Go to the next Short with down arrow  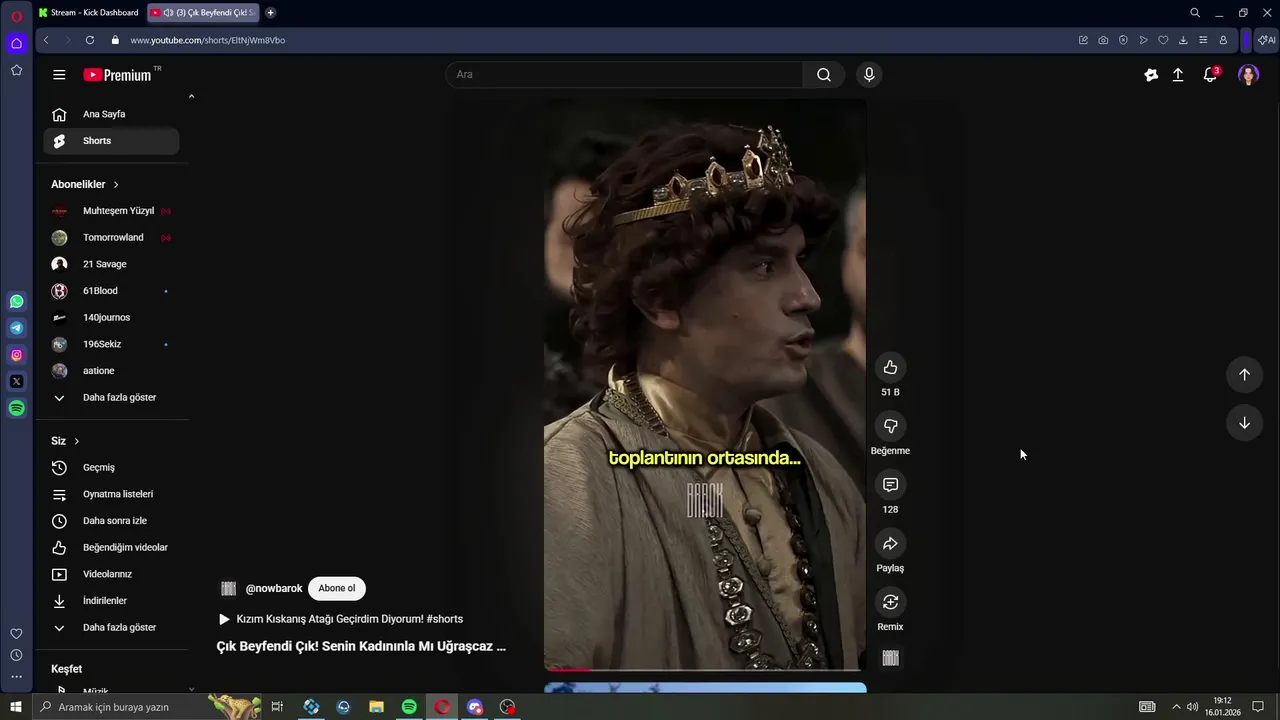1244,423
